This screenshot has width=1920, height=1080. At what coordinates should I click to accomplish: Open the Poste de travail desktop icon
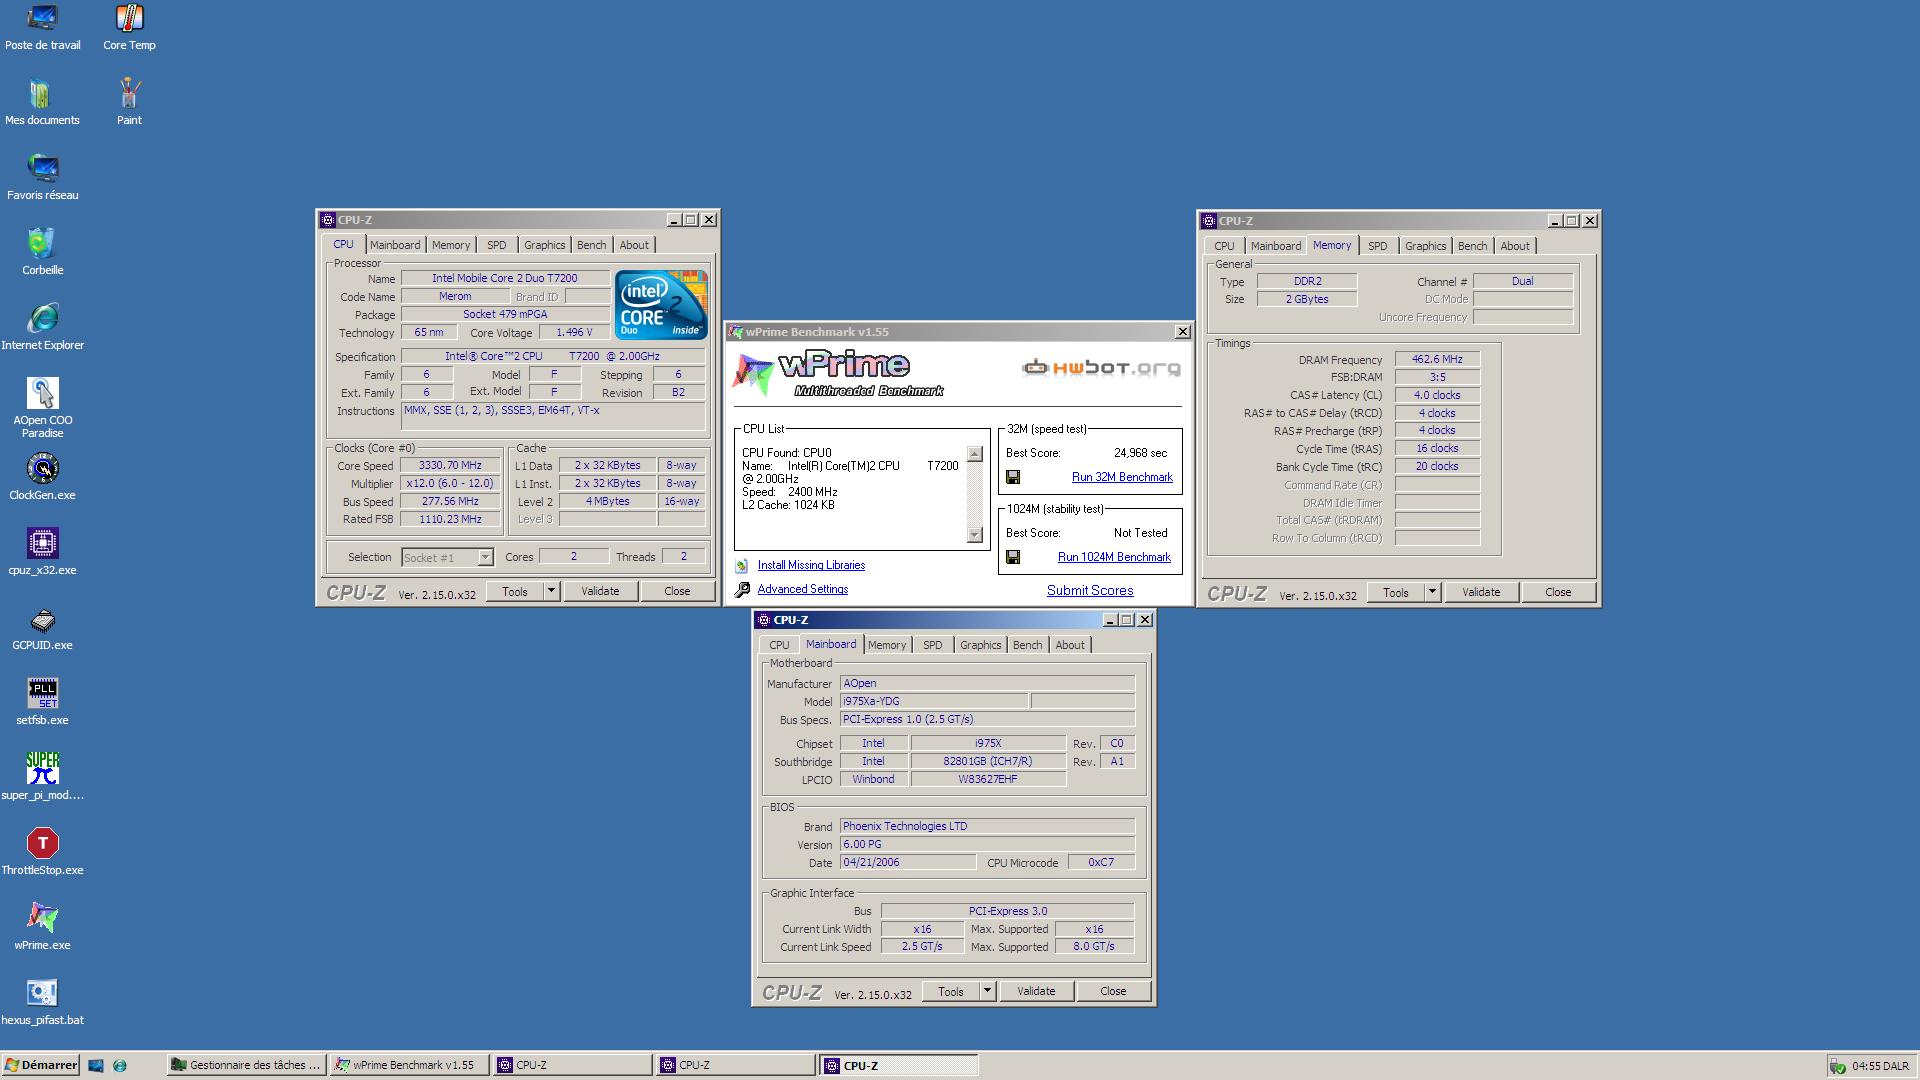click(x=42, y=27)
